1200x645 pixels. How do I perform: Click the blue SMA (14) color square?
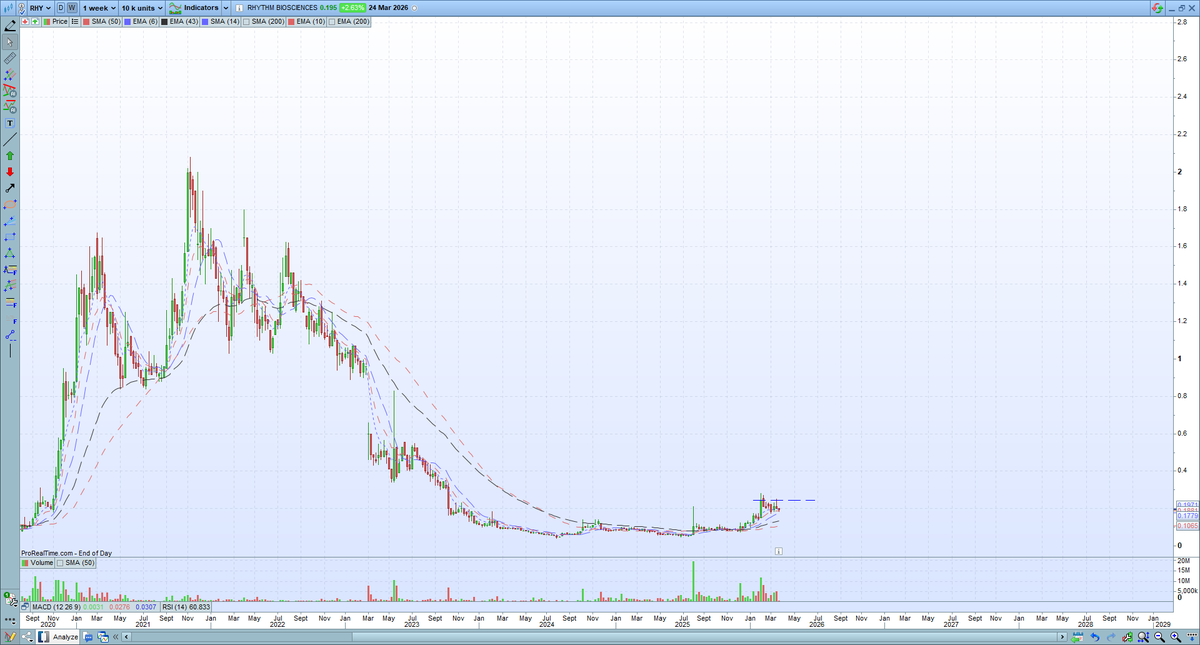pyautogui.click(x=204, y=22)
